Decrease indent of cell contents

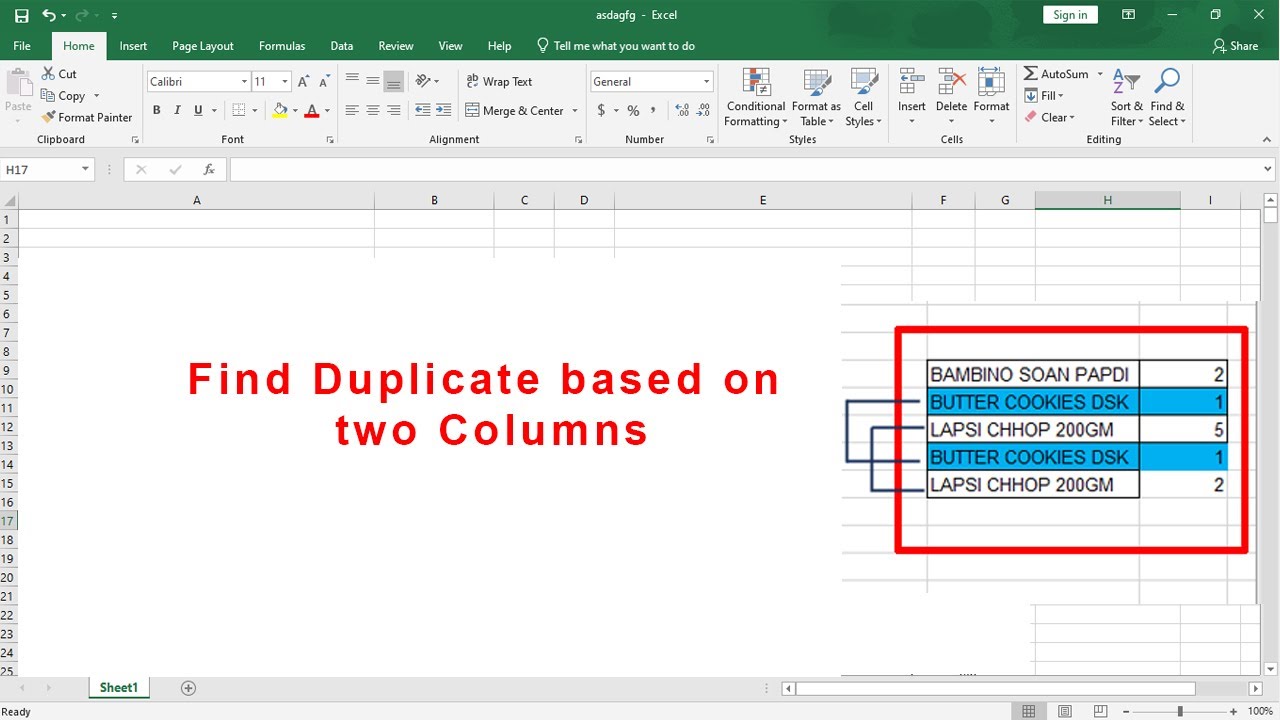(423, 111)
